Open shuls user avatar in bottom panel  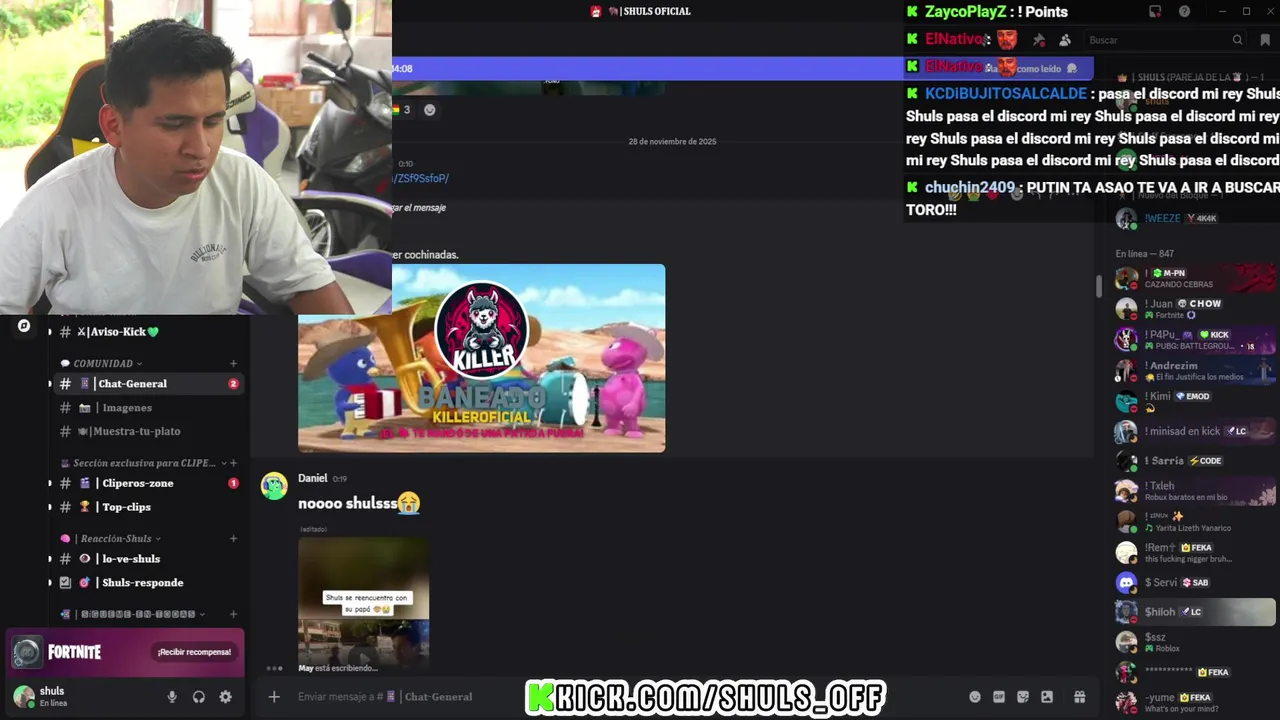[23, 697]
